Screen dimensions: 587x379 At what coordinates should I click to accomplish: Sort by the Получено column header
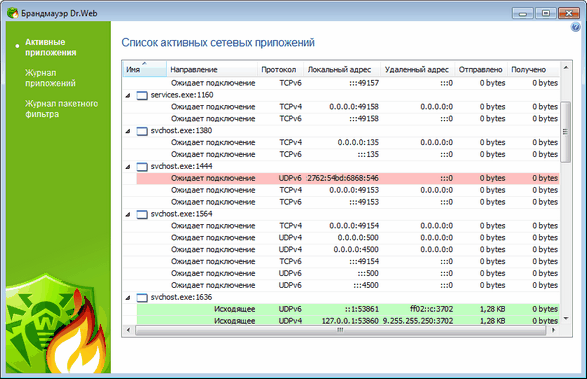pyautogui.click(x=533, y=69)
